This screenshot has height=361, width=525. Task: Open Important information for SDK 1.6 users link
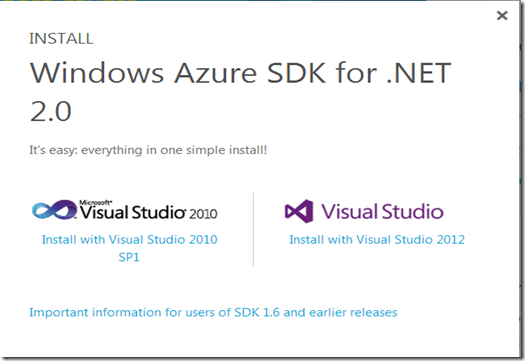point(213,312)
